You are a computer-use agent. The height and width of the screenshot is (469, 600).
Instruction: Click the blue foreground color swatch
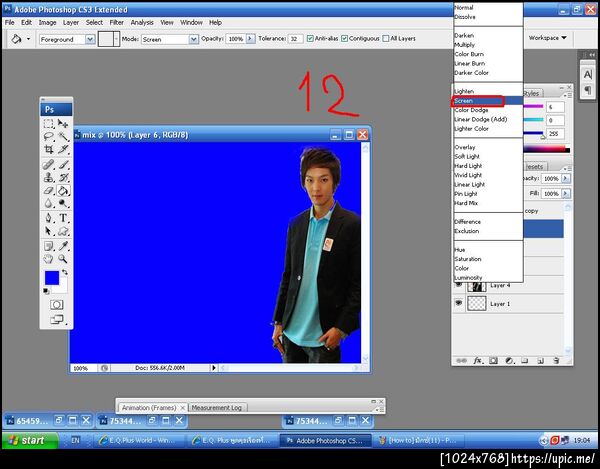[x=52, y=278]
